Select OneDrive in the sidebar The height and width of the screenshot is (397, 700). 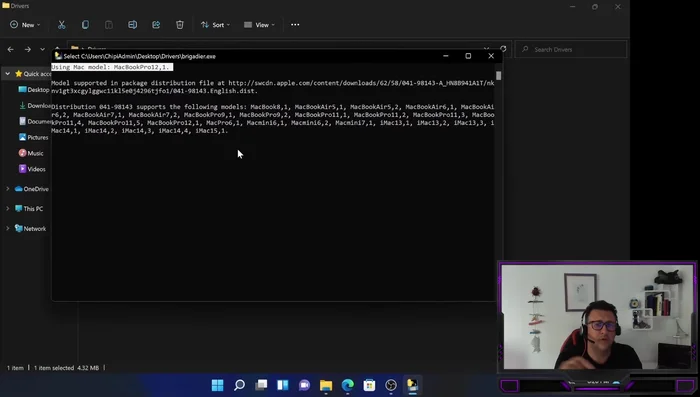coord(32,189)
